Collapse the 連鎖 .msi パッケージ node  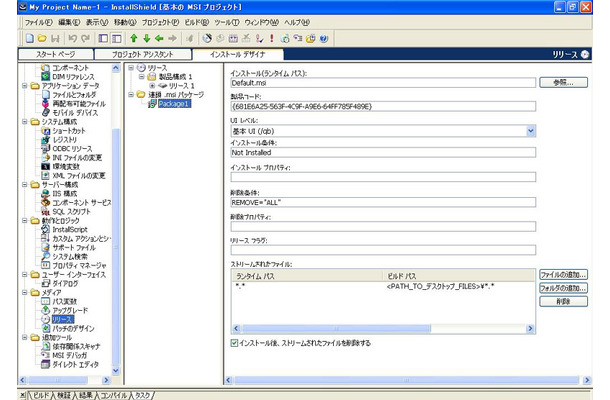pyautogui.click(x=131, y=95)
